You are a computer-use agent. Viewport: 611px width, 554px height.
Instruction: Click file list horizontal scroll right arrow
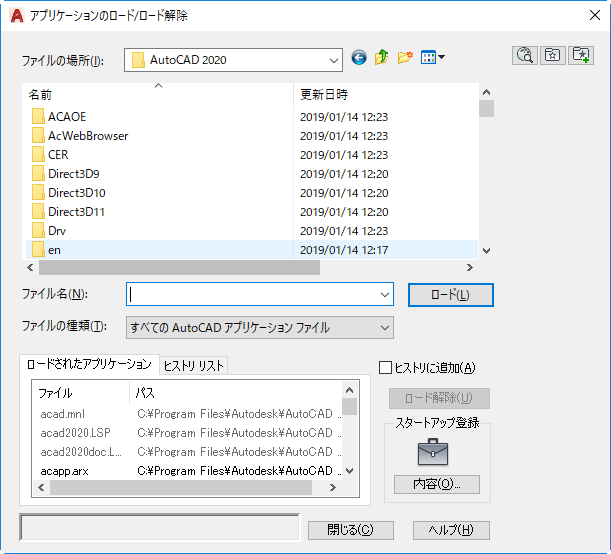pos(470,268)
